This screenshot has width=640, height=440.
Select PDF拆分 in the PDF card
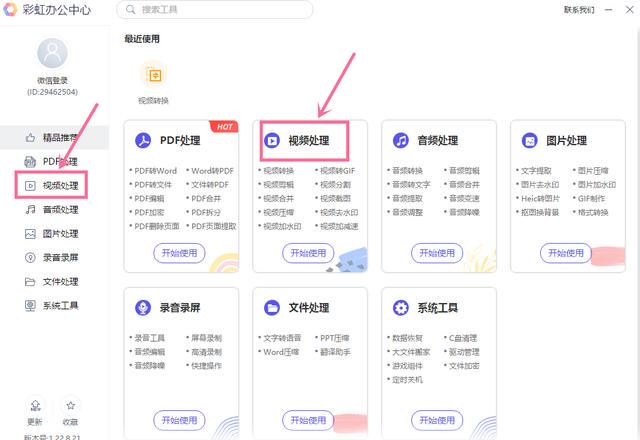click(206, 212)
